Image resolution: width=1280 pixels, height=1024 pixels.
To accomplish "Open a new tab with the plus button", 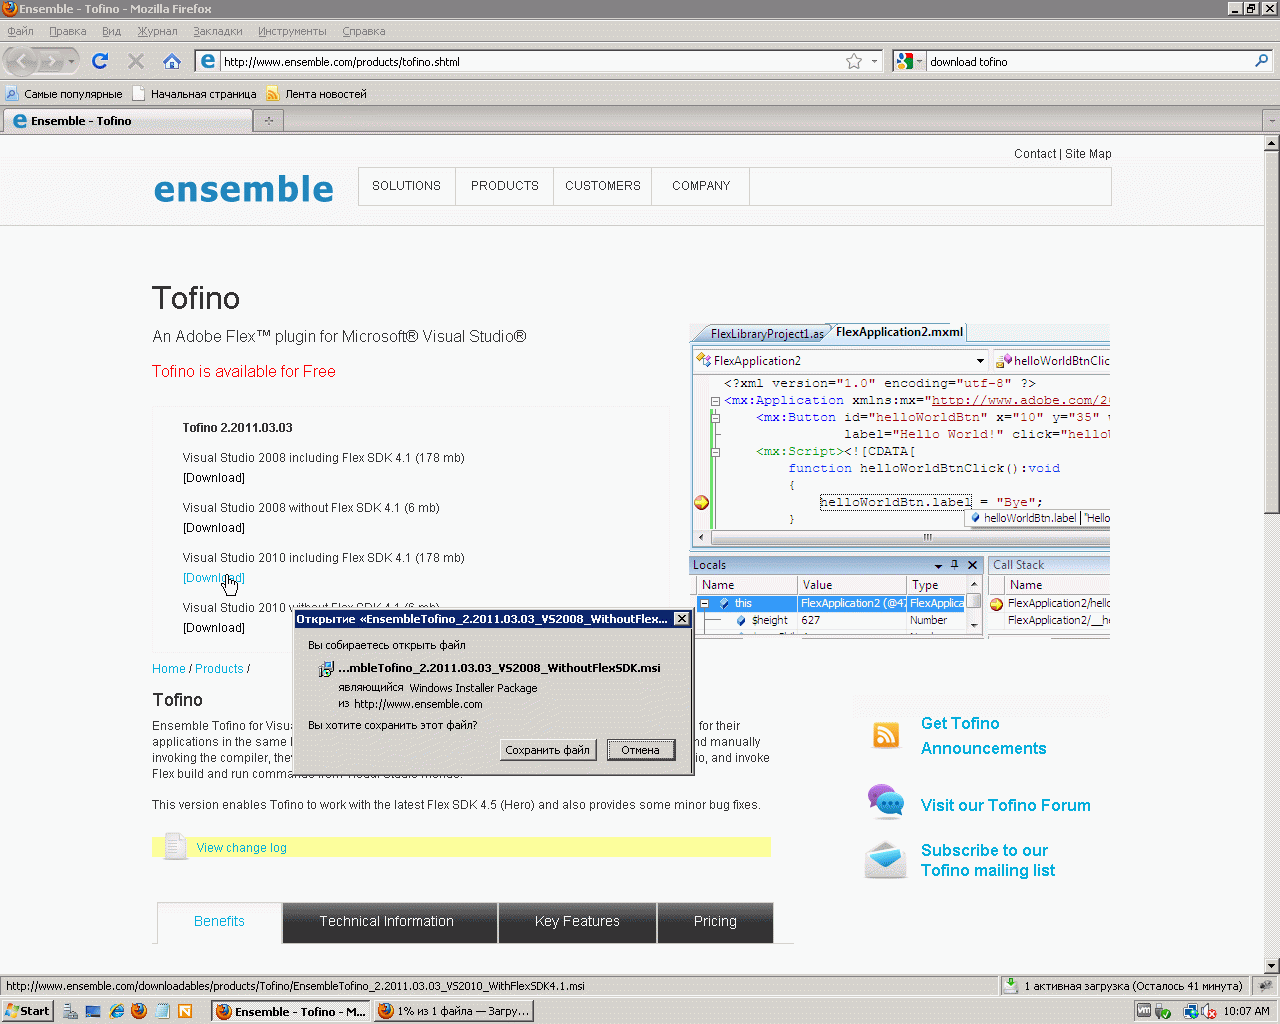I will (x=268, y=121).
